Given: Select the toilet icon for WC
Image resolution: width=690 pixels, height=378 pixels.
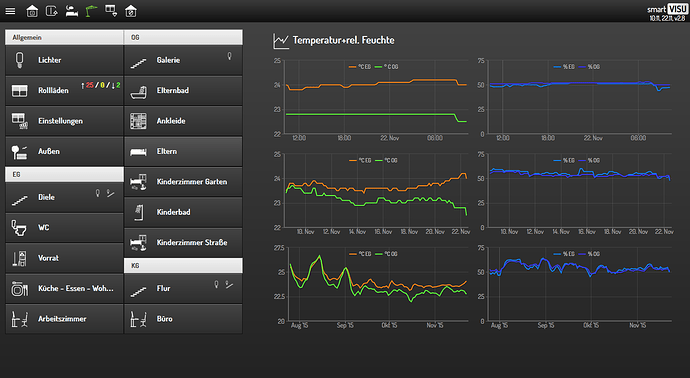Looking at the screenshot, I should (19, 228).
